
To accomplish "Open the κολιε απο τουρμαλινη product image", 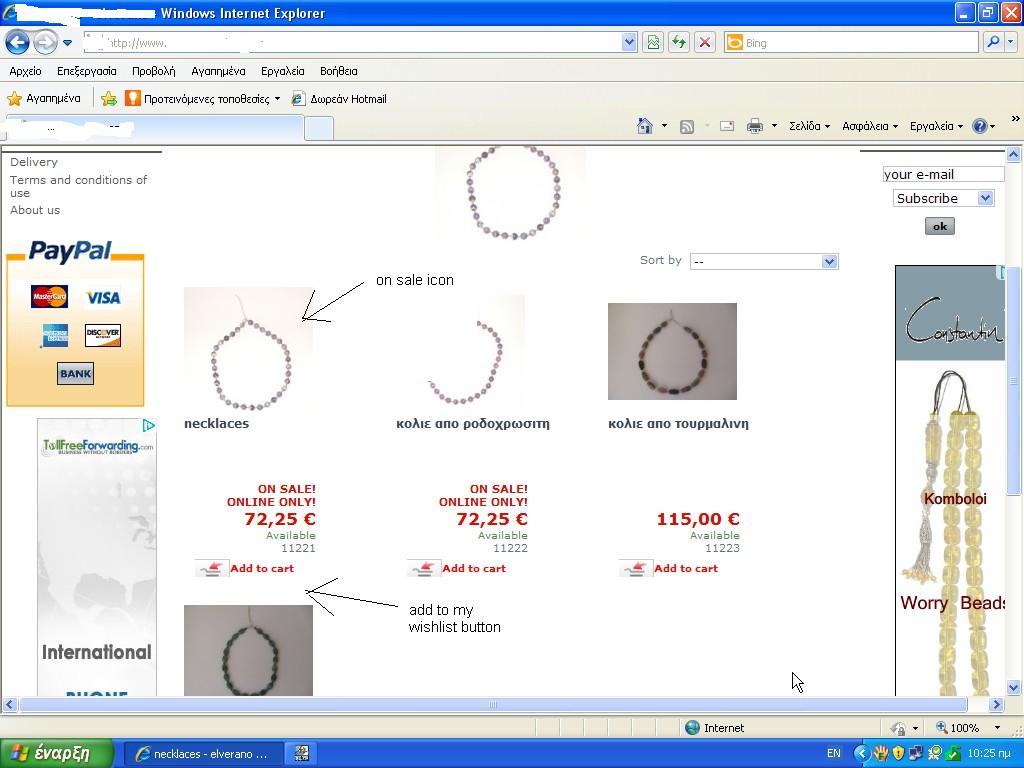I will tap(672, 351).
